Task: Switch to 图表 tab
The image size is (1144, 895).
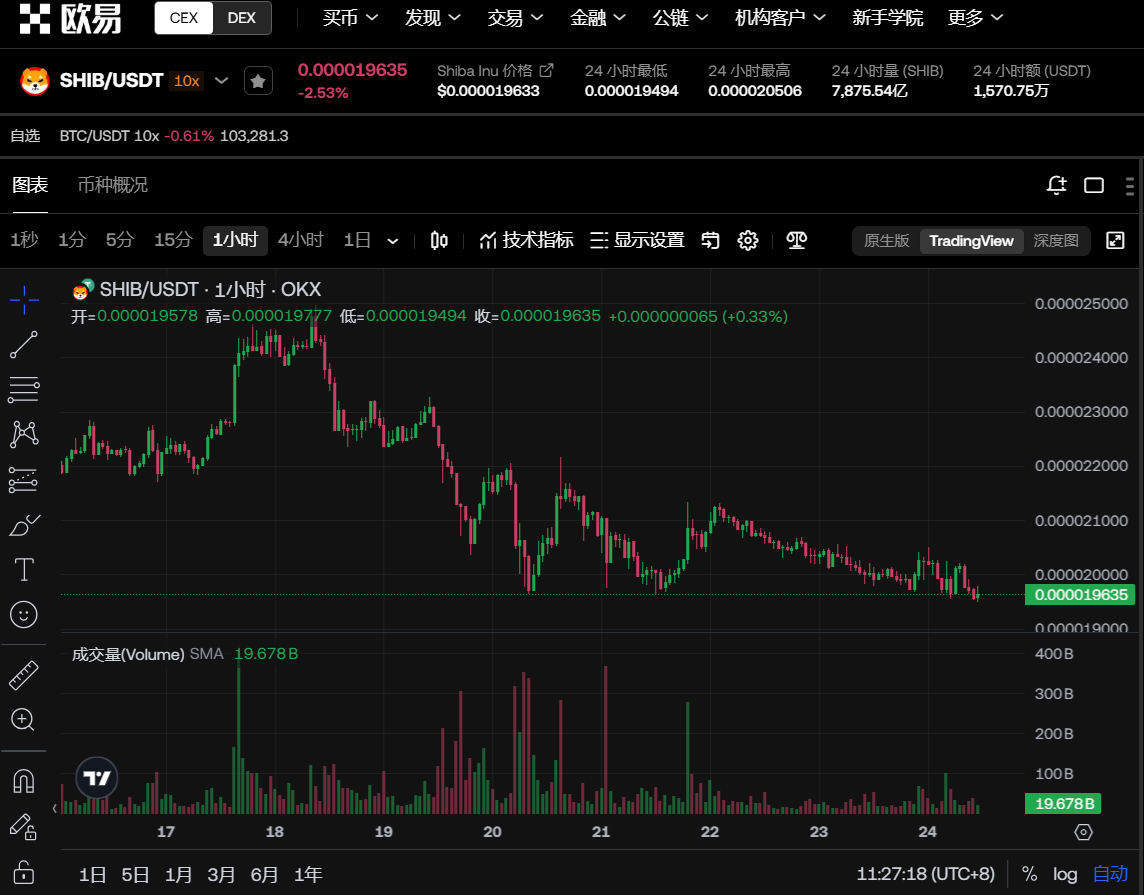Action: tap(30, 185)
